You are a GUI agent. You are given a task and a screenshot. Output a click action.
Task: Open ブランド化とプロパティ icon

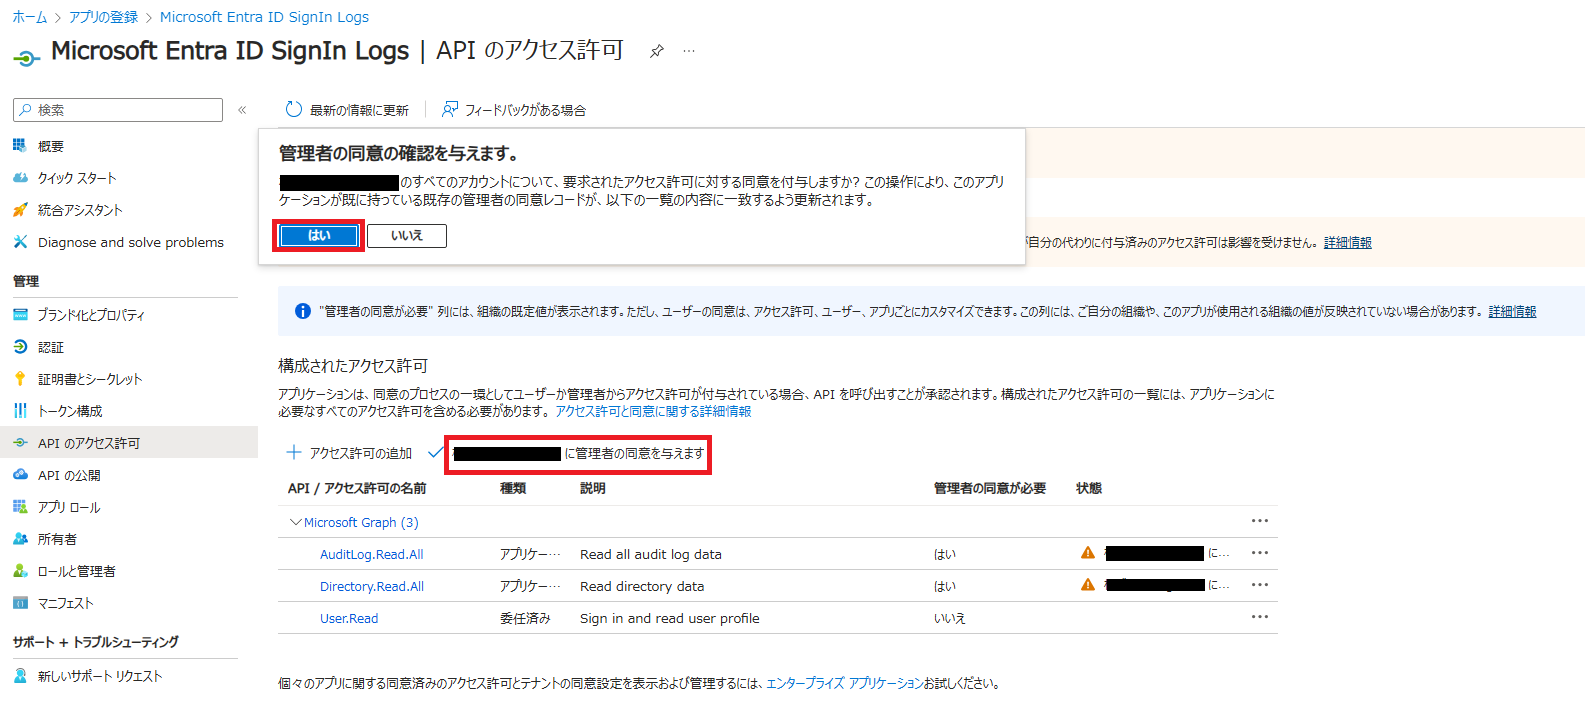20,315
